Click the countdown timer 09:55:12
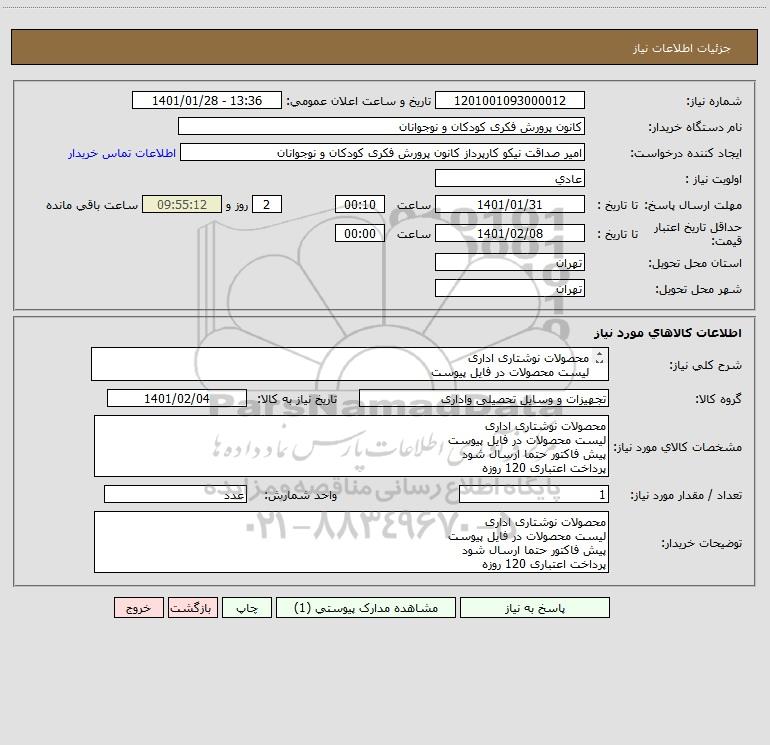This screenshot has height=745, width=770. tap(182, 204)
